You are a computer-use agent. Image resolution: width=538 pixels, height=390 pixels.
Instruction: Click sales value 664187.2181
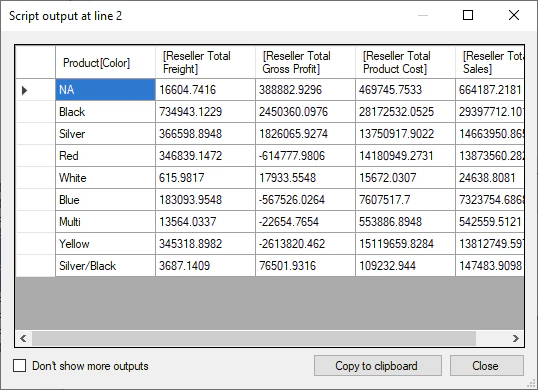490,90
